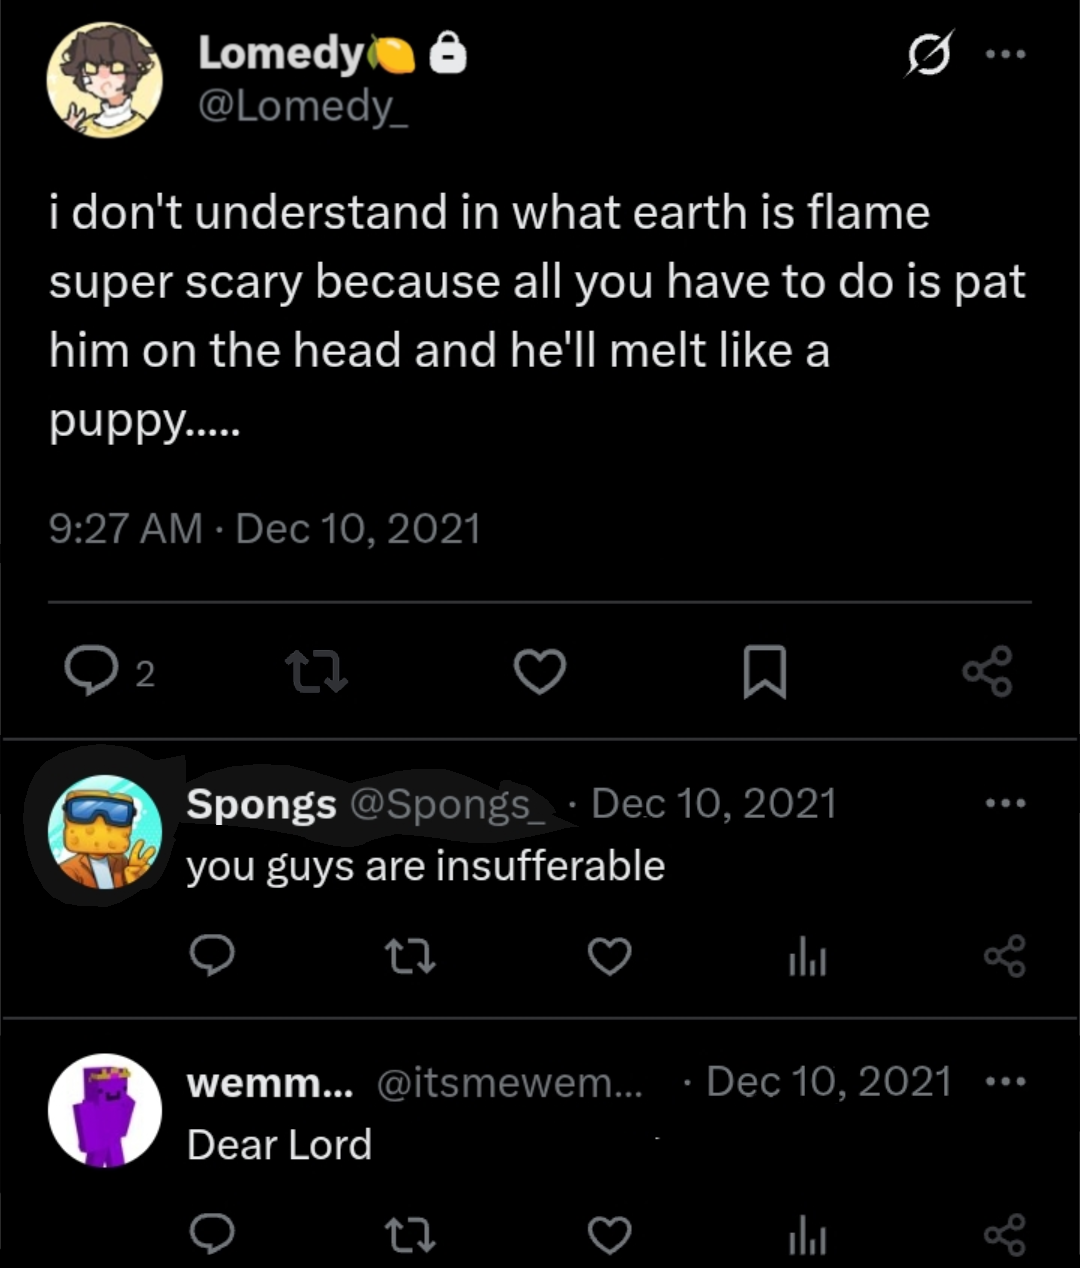The height and width of the screenshot is (1268, 1080).
Task: Reply to wemm's 'Dear Lord' comment
Action: point(213,1235)
